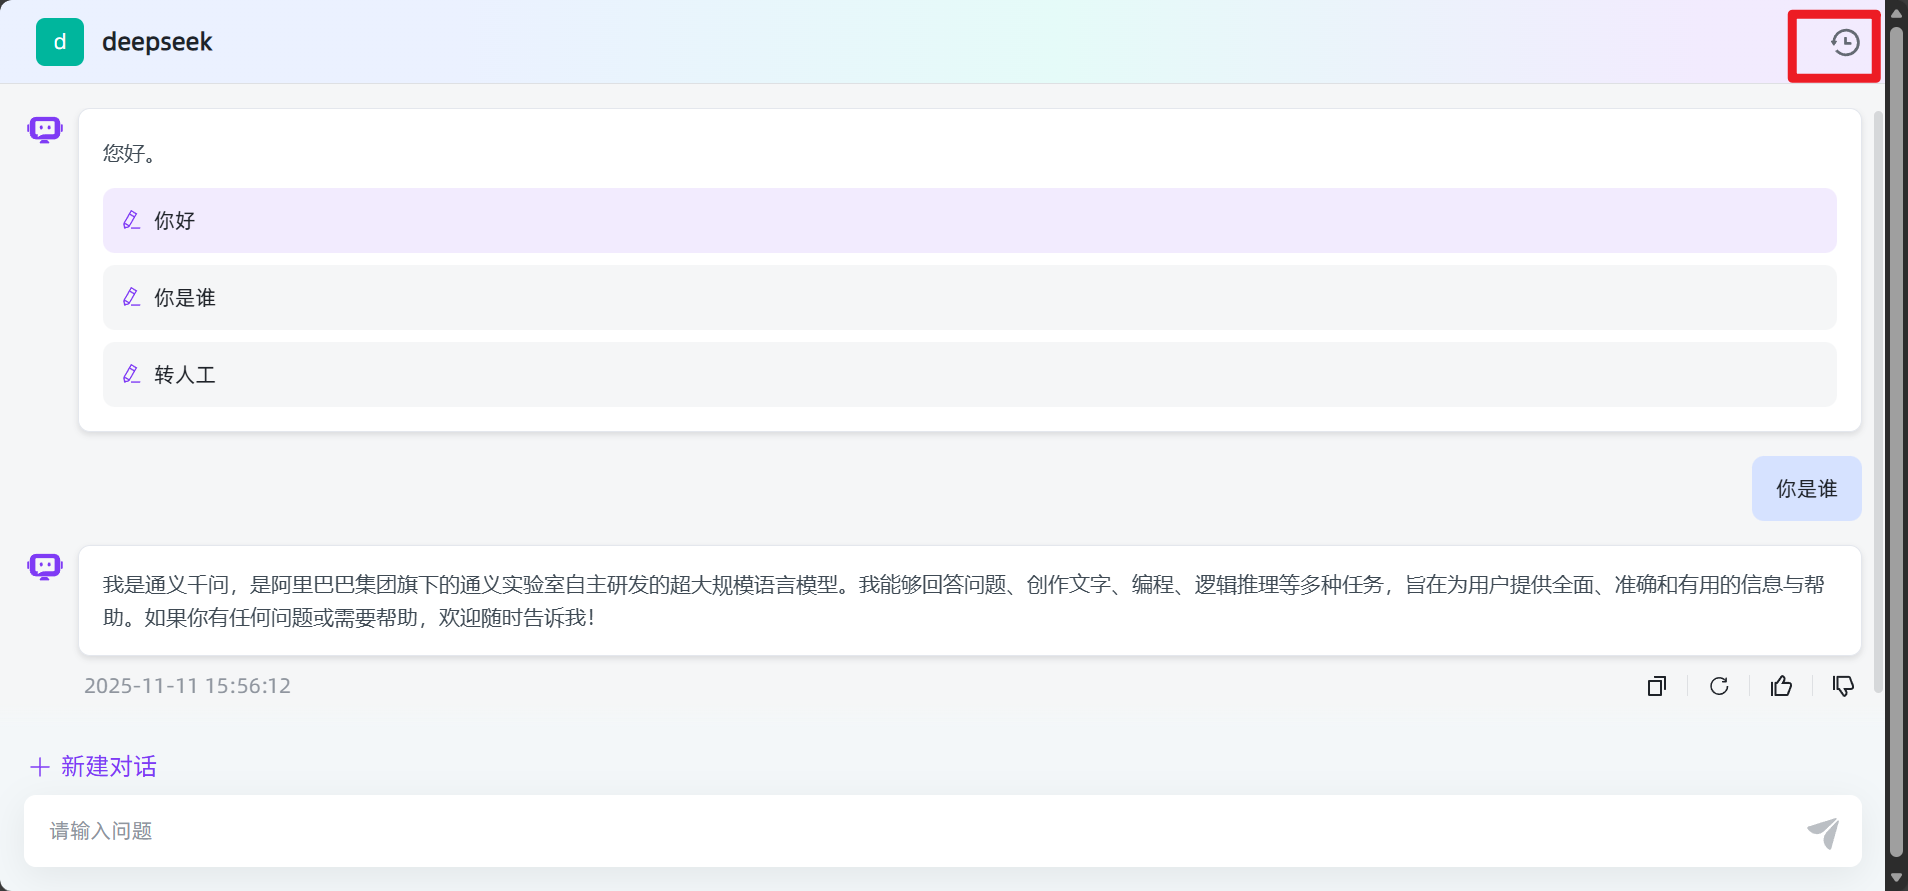The height and width of the screenshot is (891, 1908).
Task: Click the bot avatar beside greeting message
Action: tap(45, 129)
